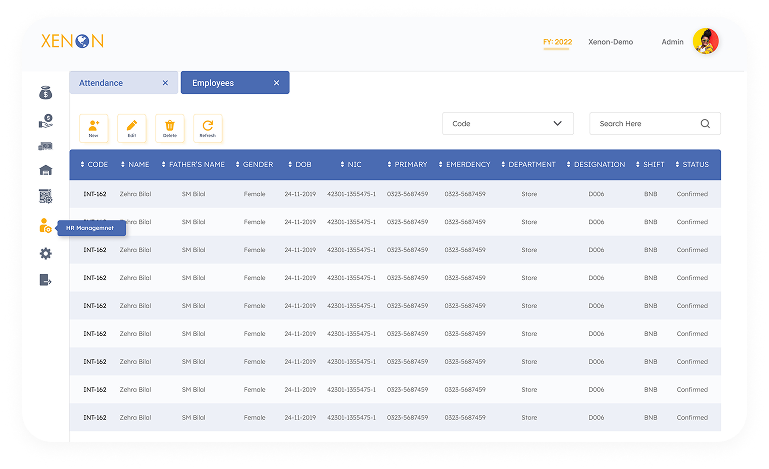Open the warehouse sidebar icon

click(x=46, y=170)
